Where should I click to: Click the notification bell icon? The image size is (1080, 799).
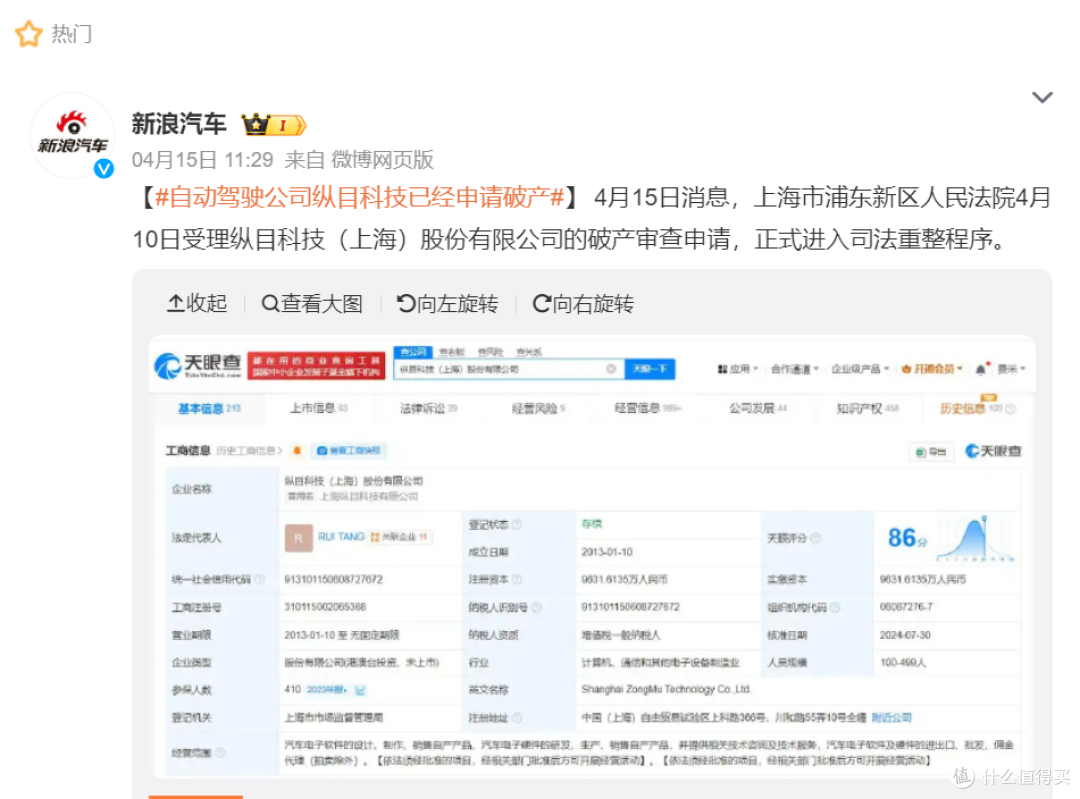point(982,369)
